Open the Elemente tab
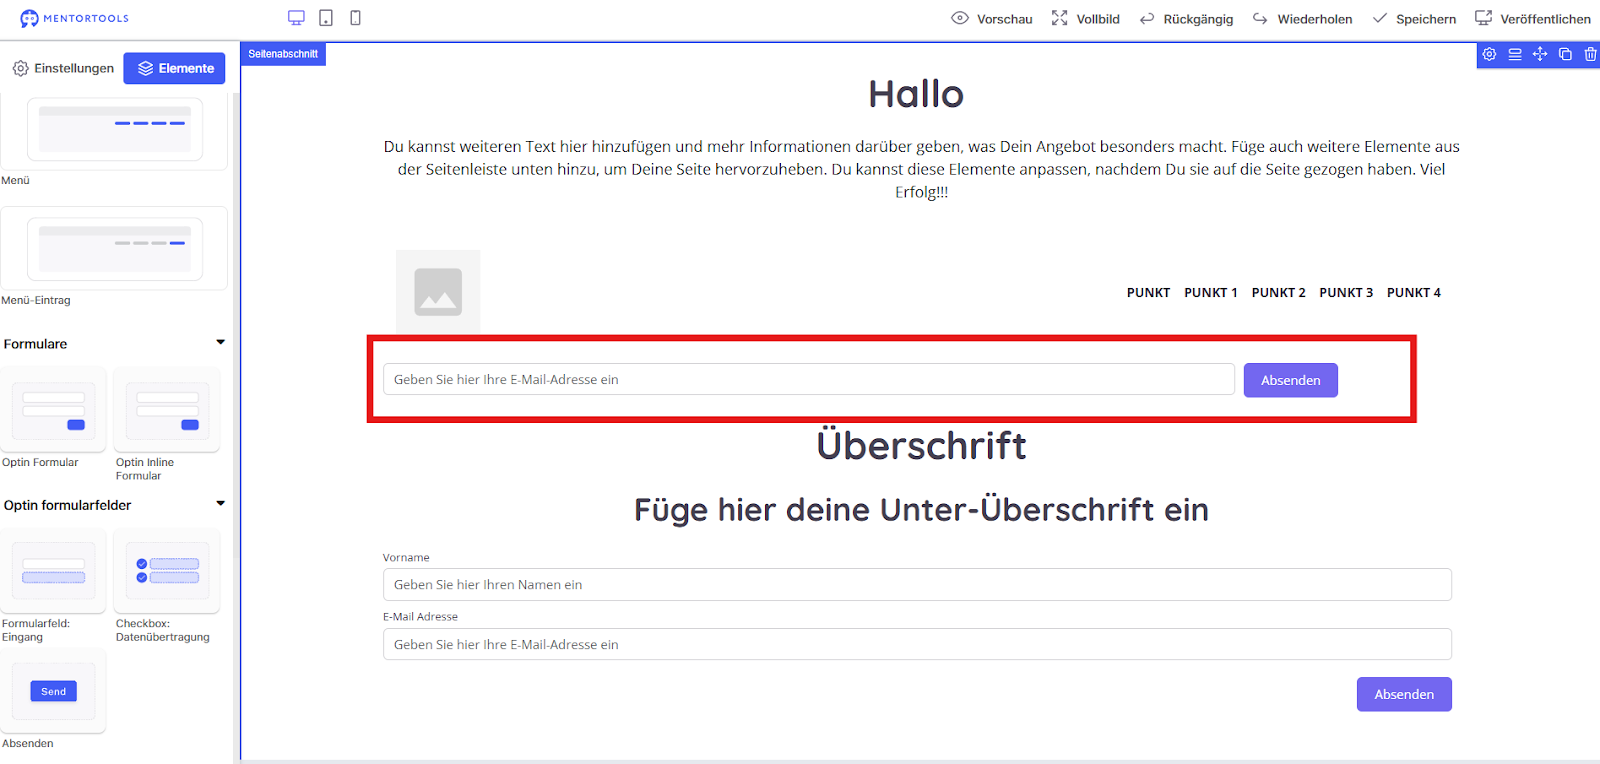1600x764 pixels. (x=175, y=68)
